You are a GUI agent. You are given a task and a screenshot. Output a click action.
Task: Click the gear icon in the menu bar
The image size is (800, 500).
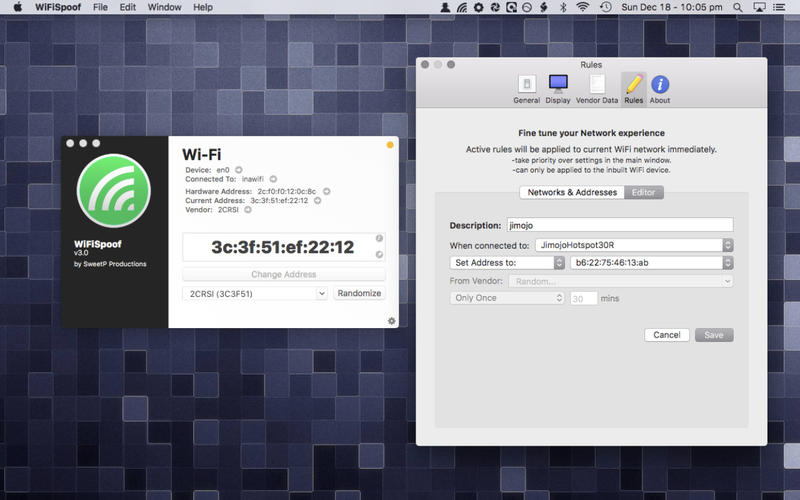pos(479,7)
